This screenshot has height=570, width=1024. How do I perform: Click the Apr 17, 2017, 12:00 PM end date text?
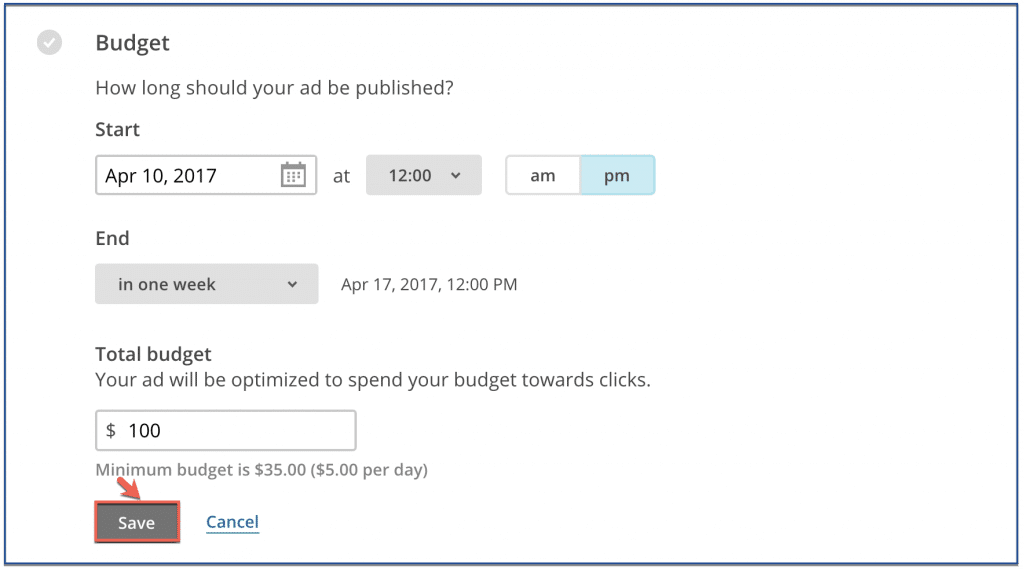tap(429, 285)
